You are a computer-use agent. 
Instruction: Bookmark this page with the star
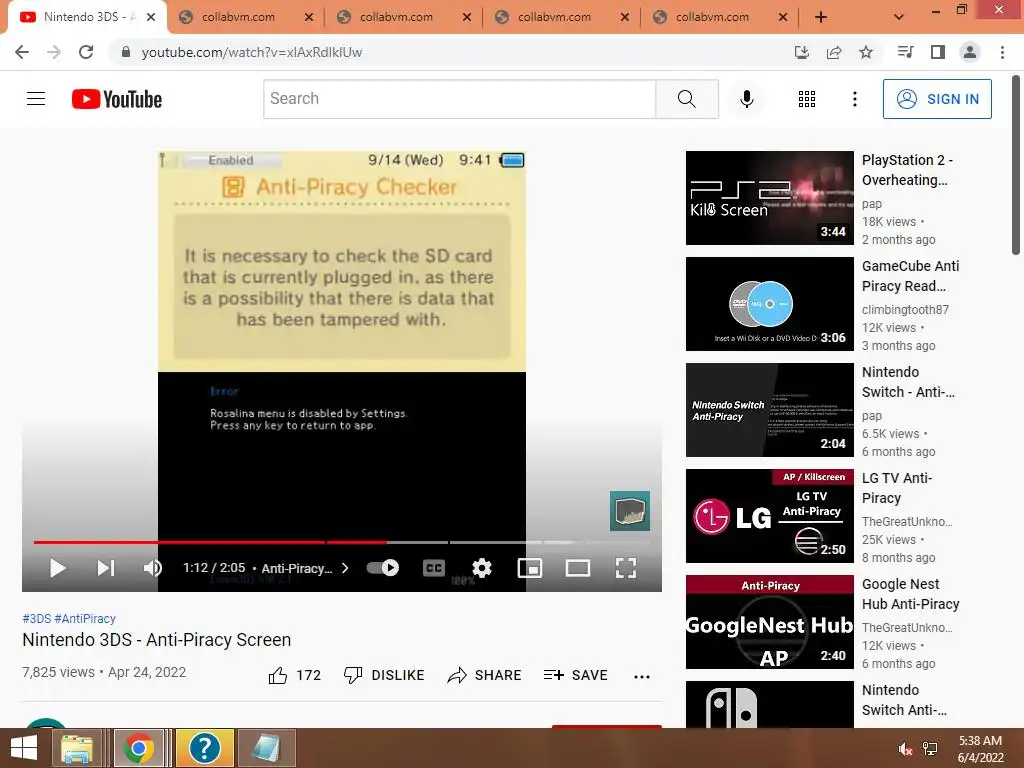tap(866, 52)
